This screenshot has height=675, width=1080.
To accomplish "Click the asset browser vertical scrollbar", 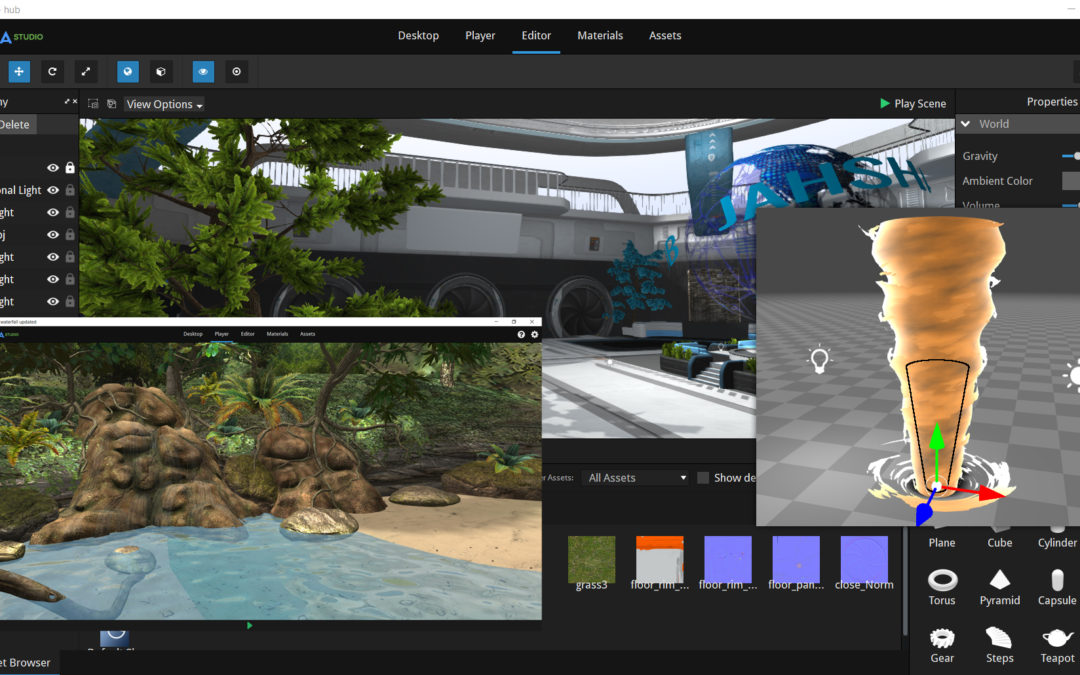I will pyautogui.click(x=905, y=582).
